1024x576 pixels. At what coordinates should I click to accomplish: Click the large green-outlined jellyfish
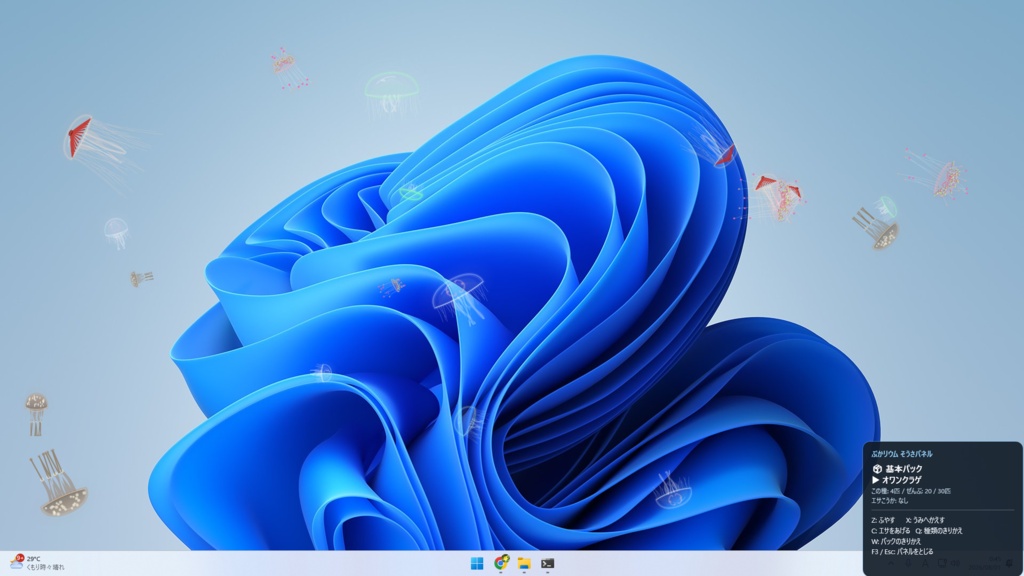click(x=392, y=93)
